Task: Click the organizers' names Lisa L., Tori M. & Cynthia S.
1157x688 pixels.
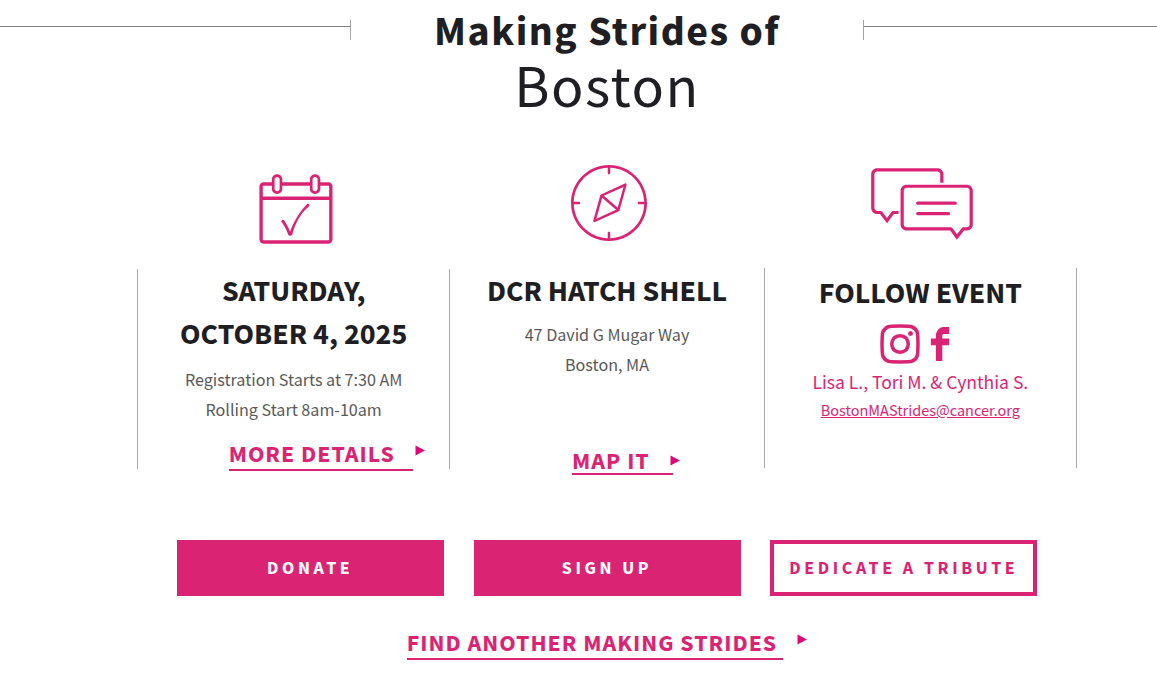Action: click(x=920, y=383)
